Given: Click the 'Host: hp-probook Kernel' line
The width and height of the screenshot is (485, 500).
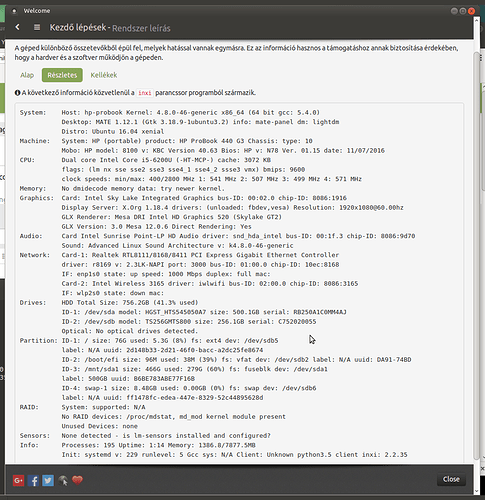Looking at the screenshot, I should pos(190,112).
